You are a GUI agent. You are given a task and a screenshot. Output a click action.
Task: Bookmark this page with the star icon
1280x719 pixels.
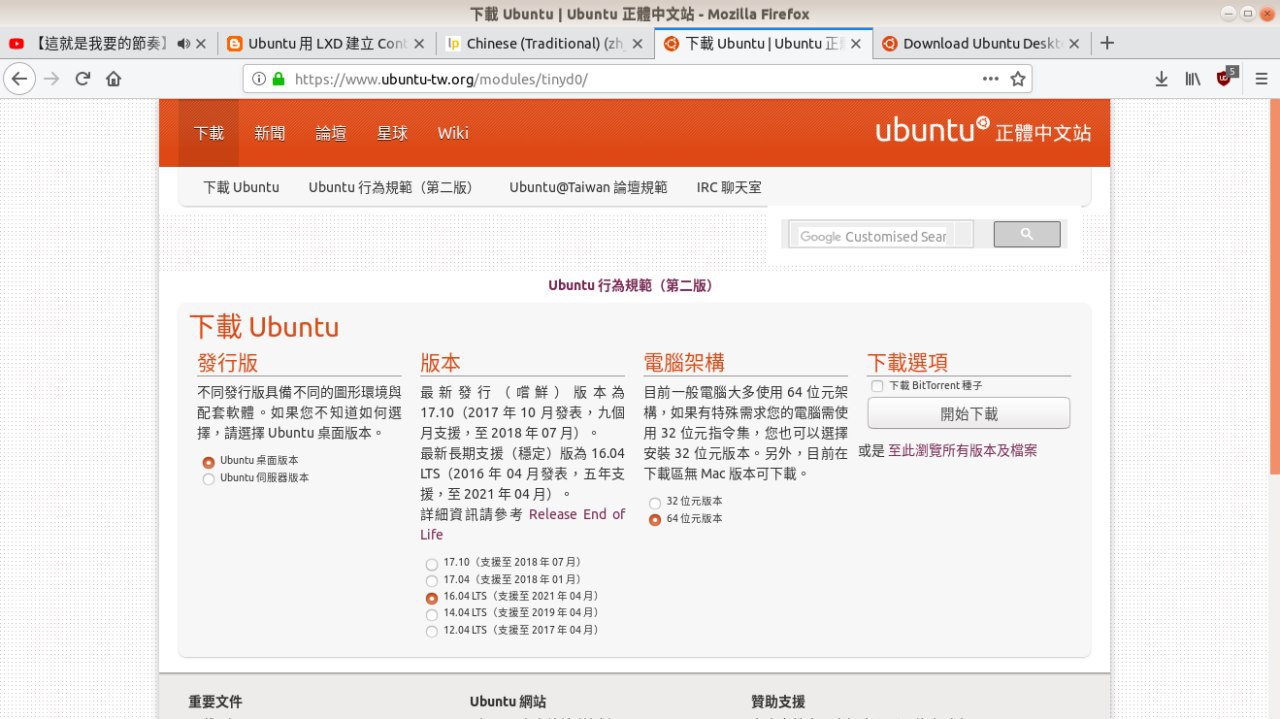click(x=1018, y=79)
